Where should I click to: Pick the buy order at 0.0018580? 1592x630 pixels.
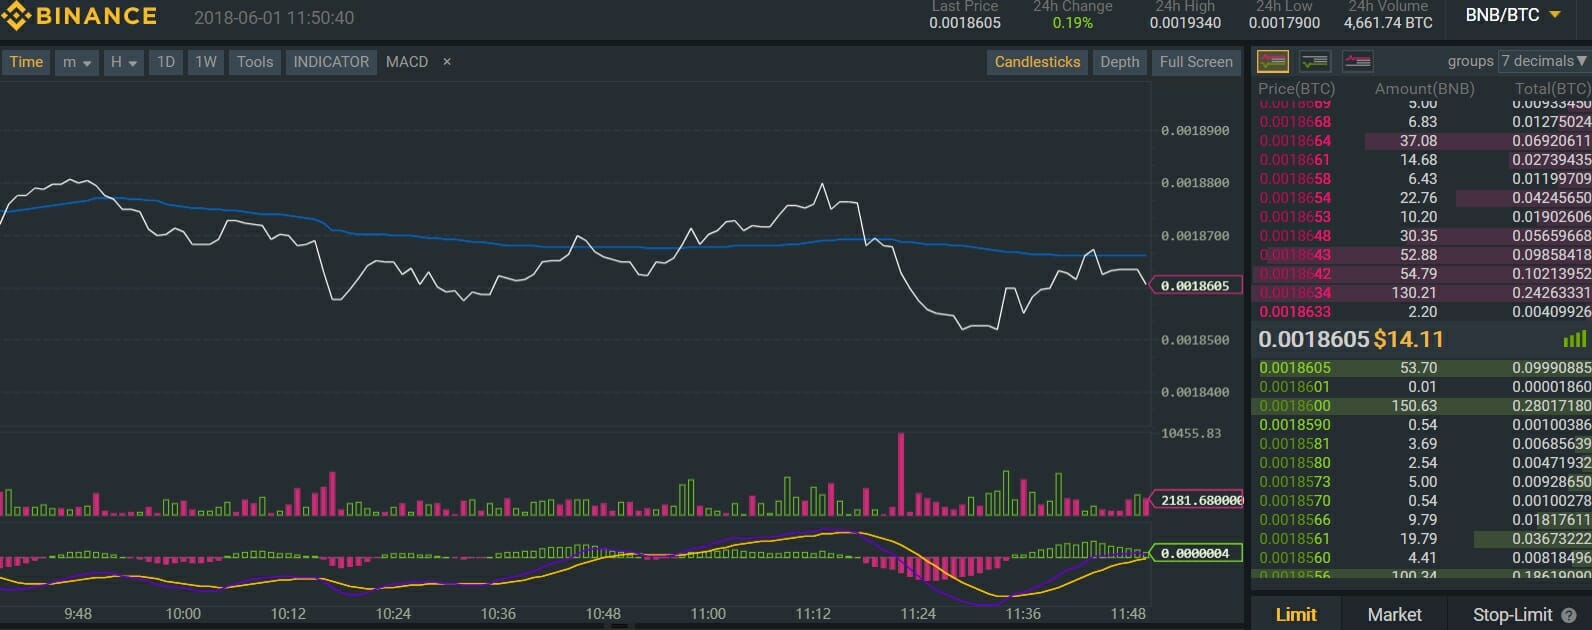(x=1421, y=463)
